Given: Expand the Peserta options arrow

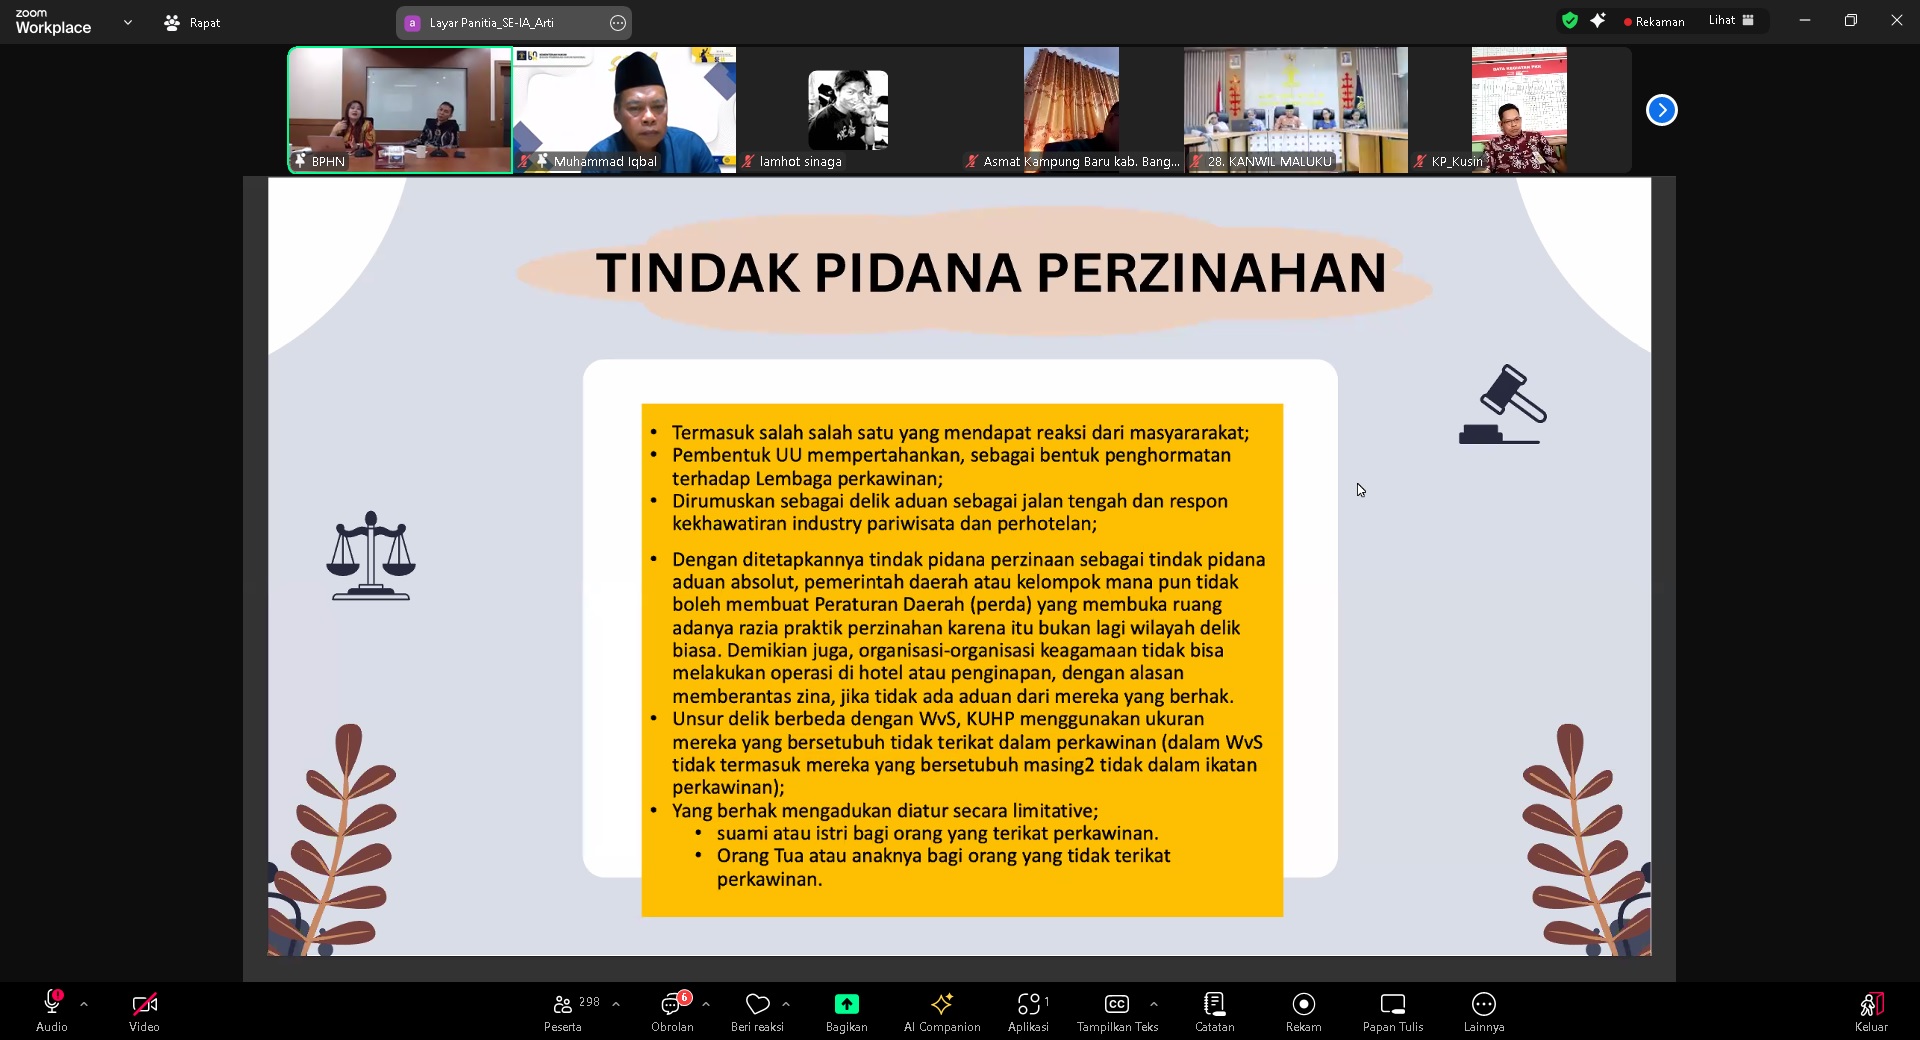Looking at the screenshot, I should 616,1003.
